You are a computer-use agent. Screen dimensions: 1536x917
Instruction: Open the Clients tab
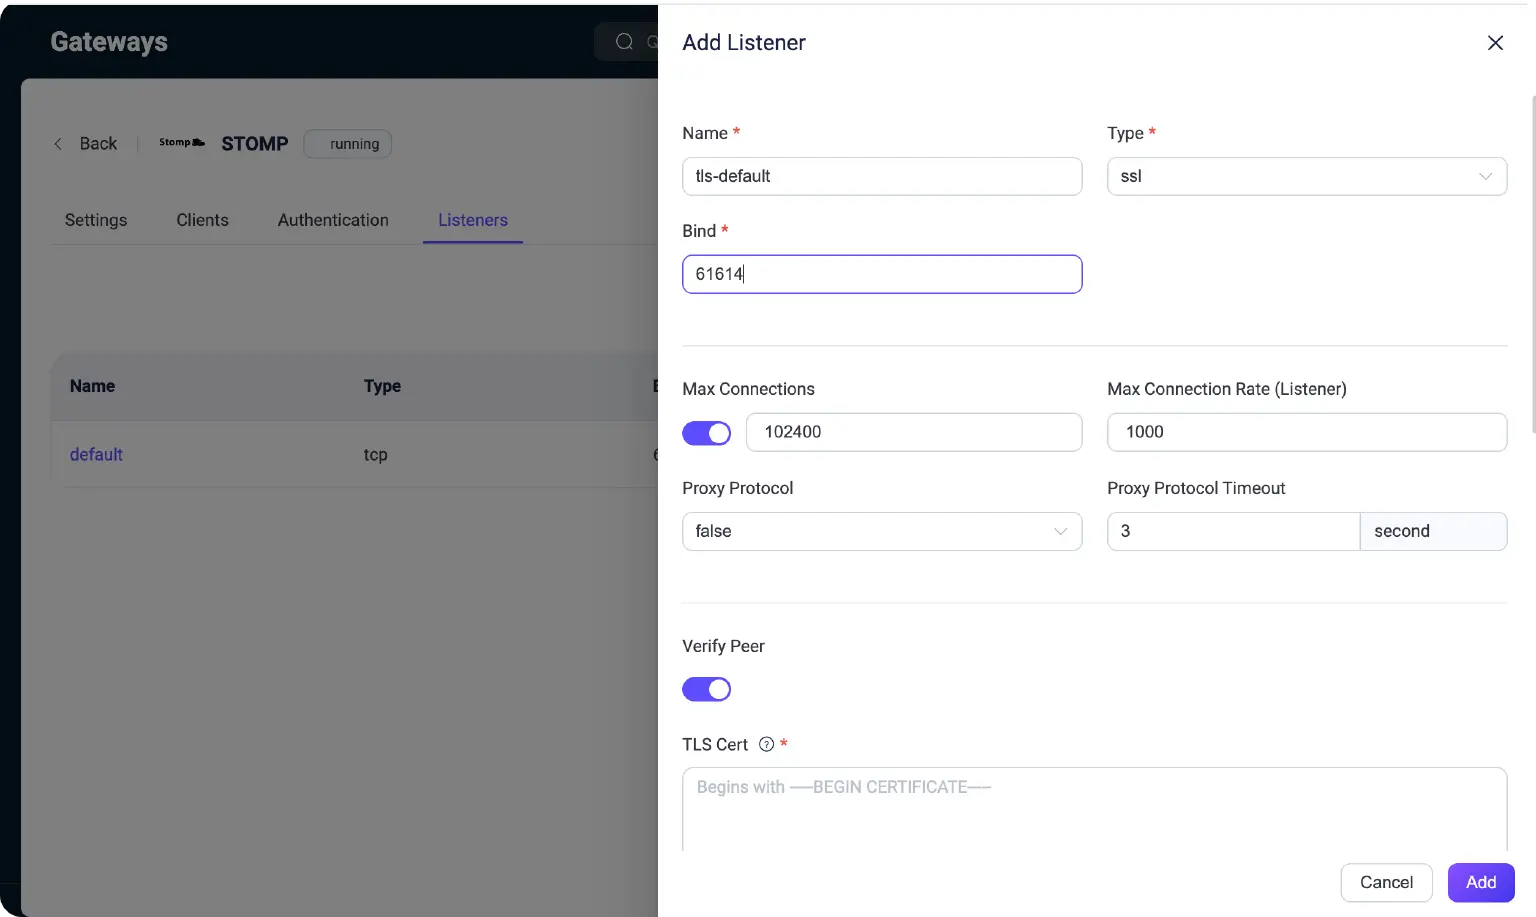202,220
